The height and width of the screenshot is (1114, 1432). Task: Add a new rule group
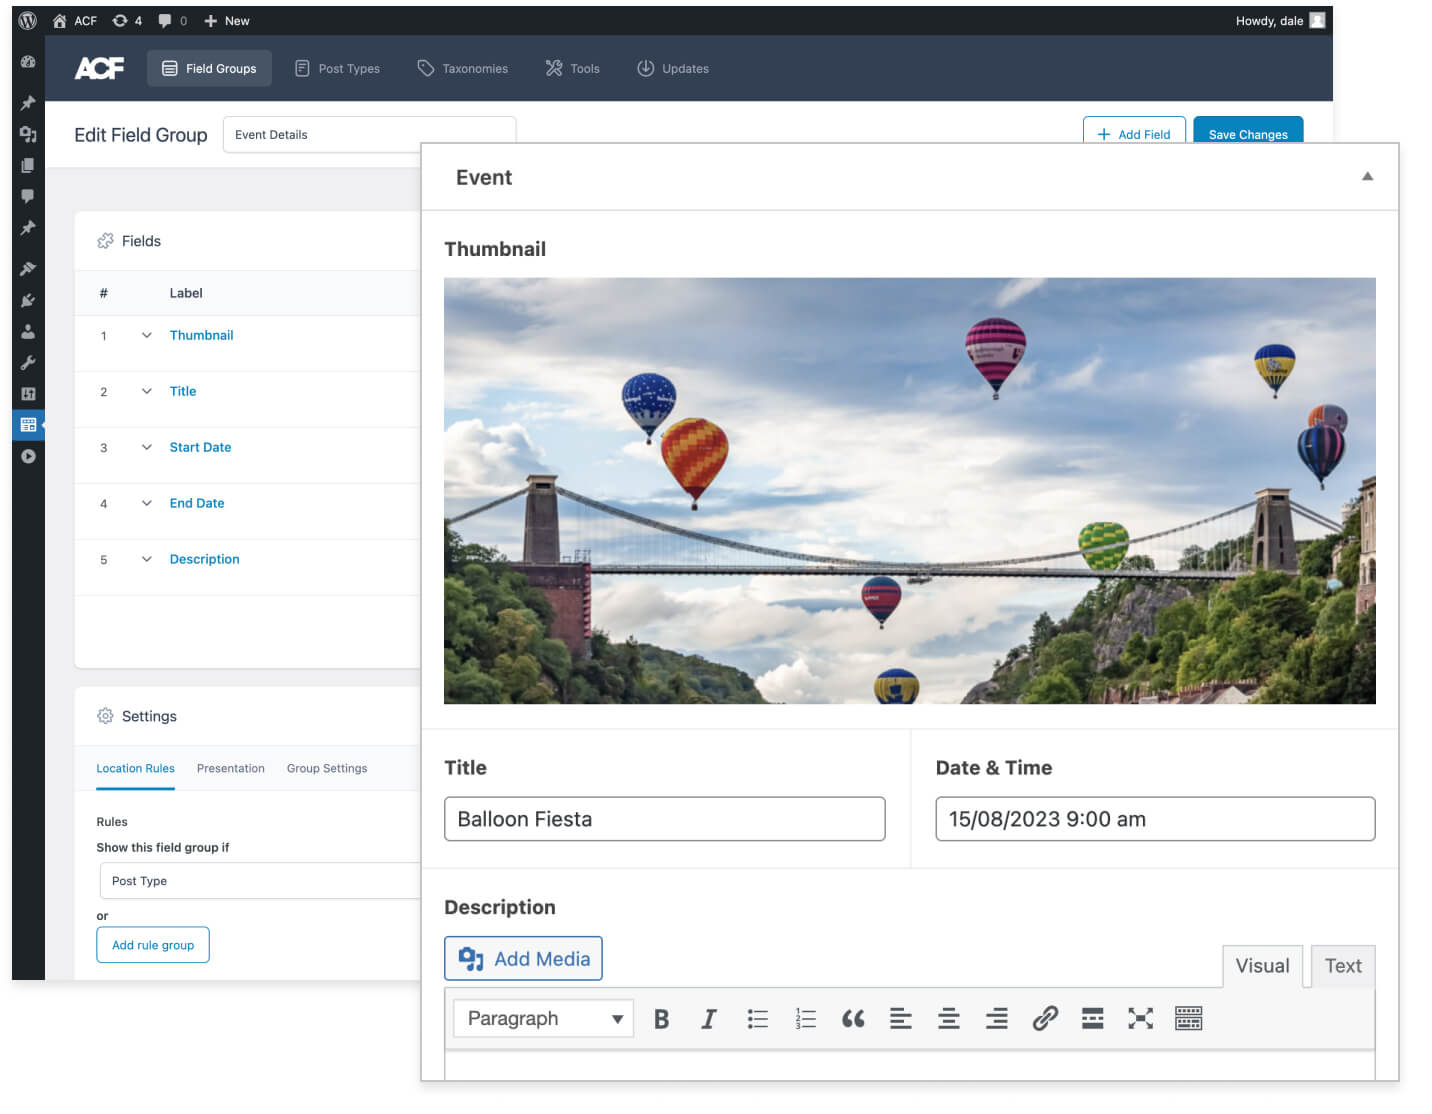point(152,944)
